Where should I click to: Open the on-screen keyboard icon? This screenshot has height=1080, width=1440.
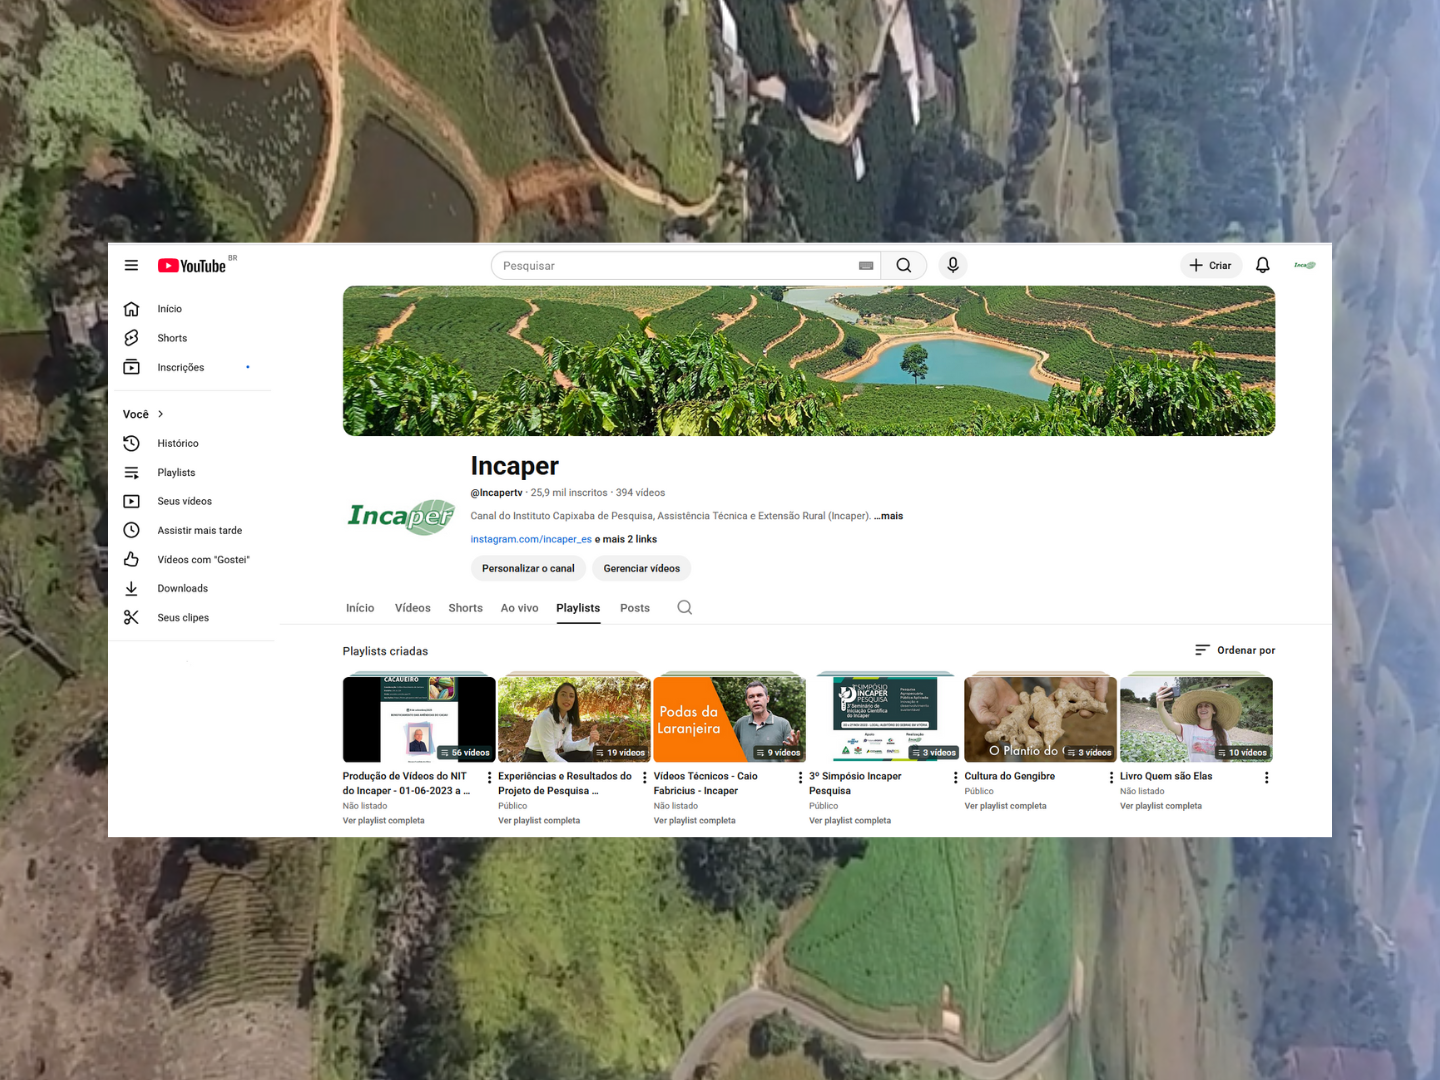tap(866, 266)
